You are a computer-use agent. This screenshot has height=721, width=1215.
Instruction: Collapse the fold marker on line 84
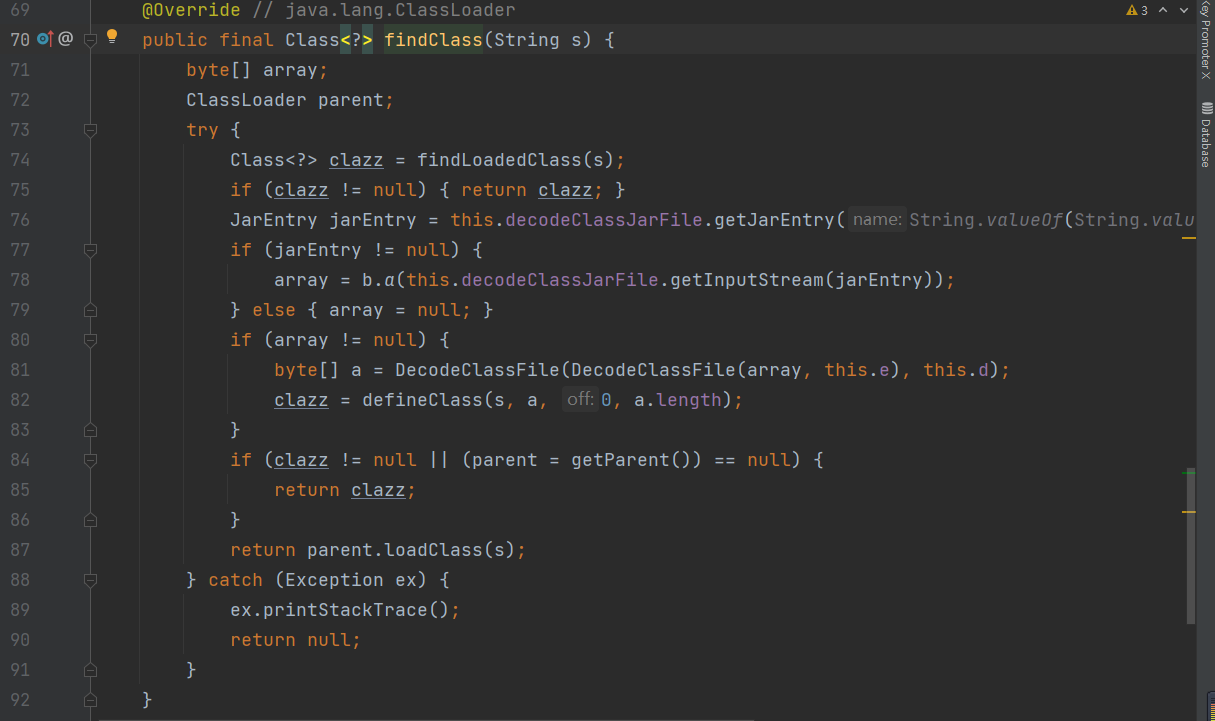(x=90, y=460)
